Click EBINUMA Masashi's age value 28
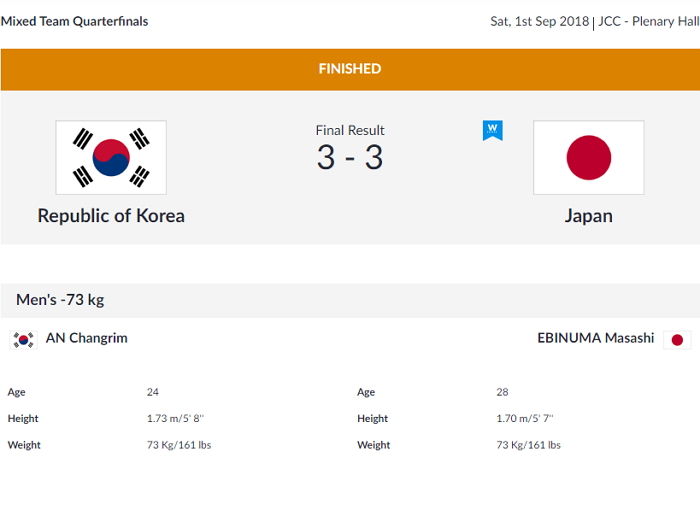The image size is (700, 508). 502,392
